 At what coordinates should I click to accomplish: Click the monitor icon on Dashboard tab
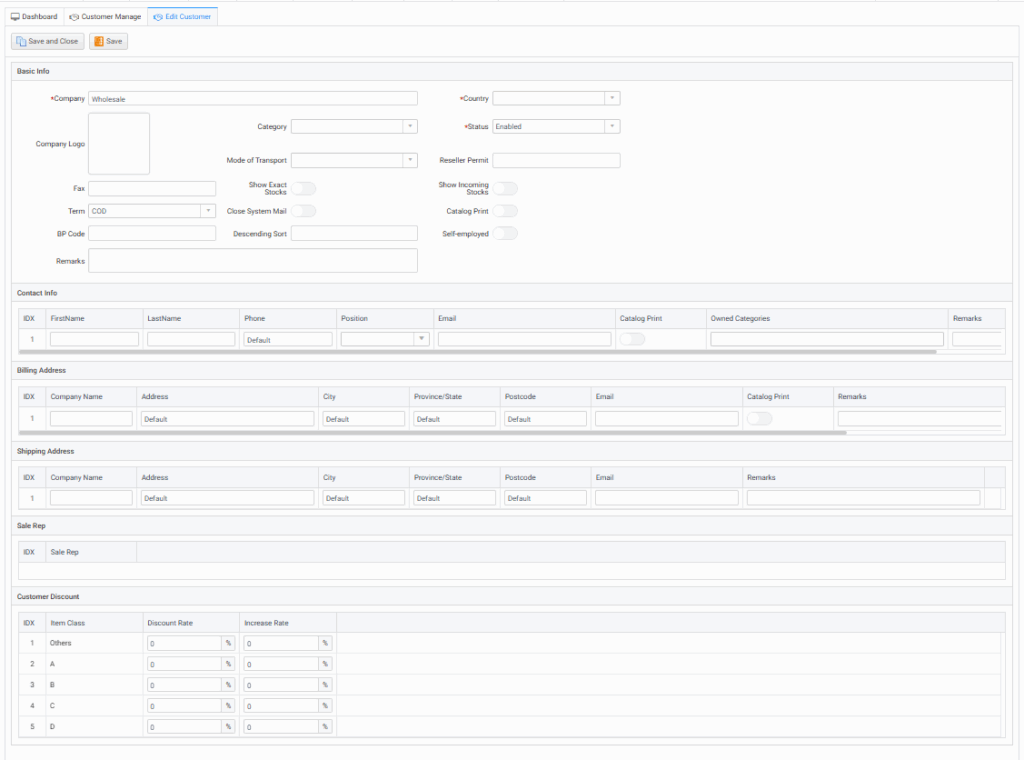[15, 17]
